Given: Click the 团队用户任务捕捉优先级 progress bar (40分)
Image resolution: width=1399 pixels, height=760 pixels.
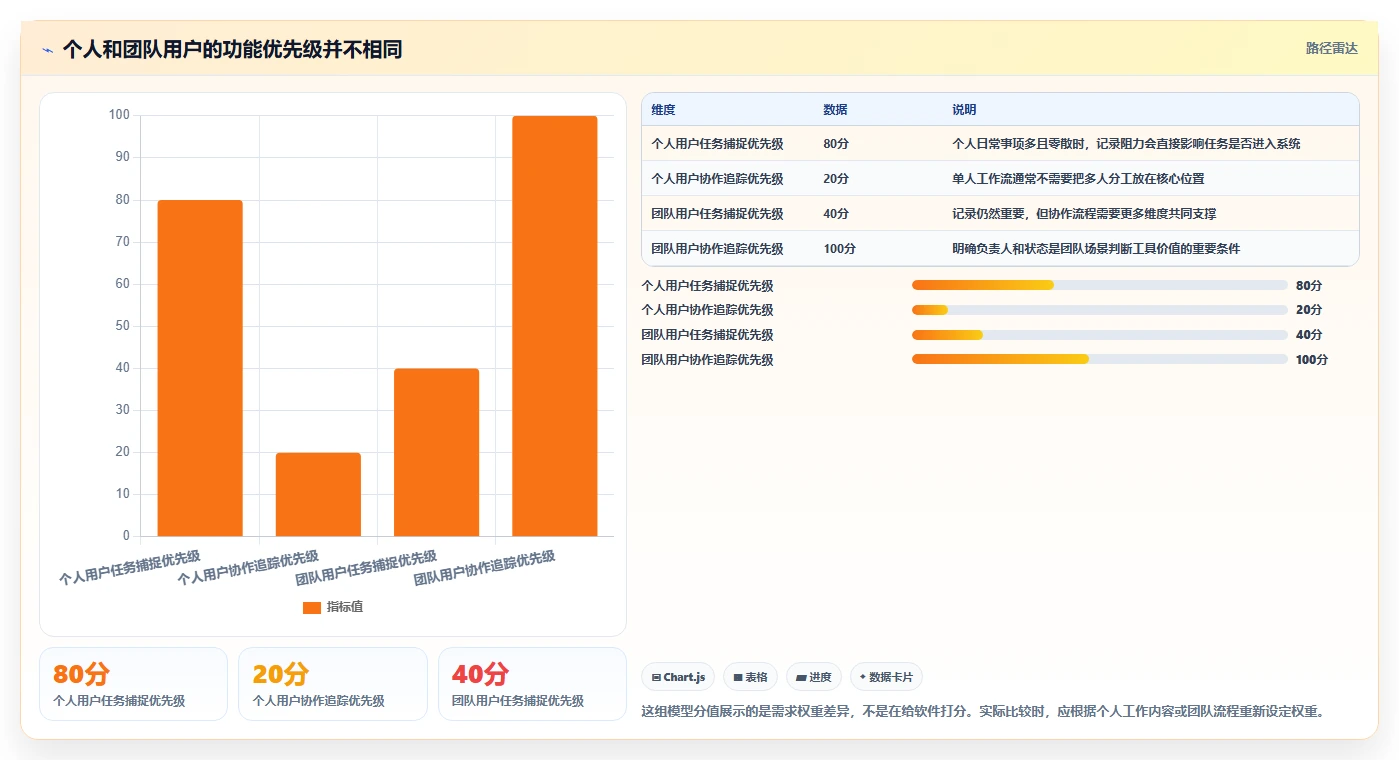Looking at the screenshot, I should point(1100,335).
